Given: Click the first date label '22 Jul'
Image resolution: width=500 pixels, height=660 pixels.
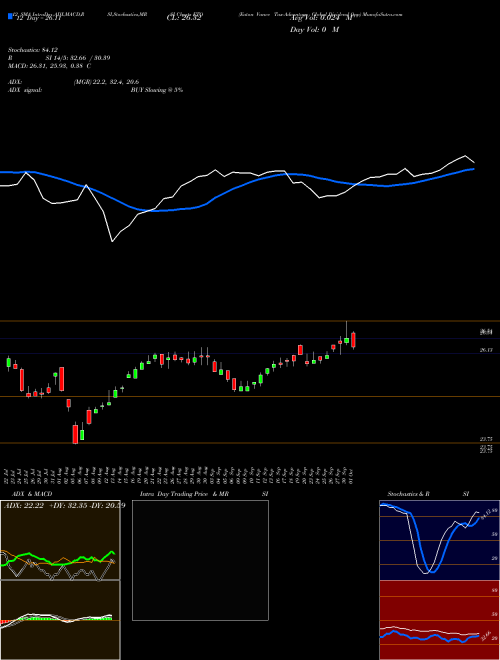Looking at the screenshot, I should (x=8, y=474).
